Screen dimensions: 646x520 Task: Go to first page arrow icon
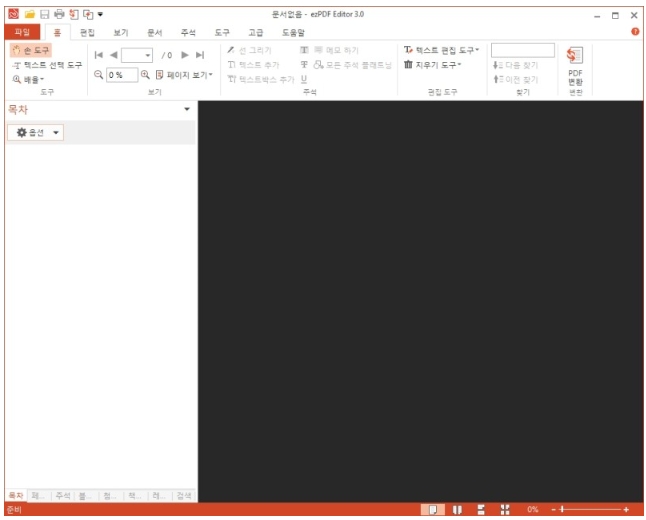click(98, 55)
